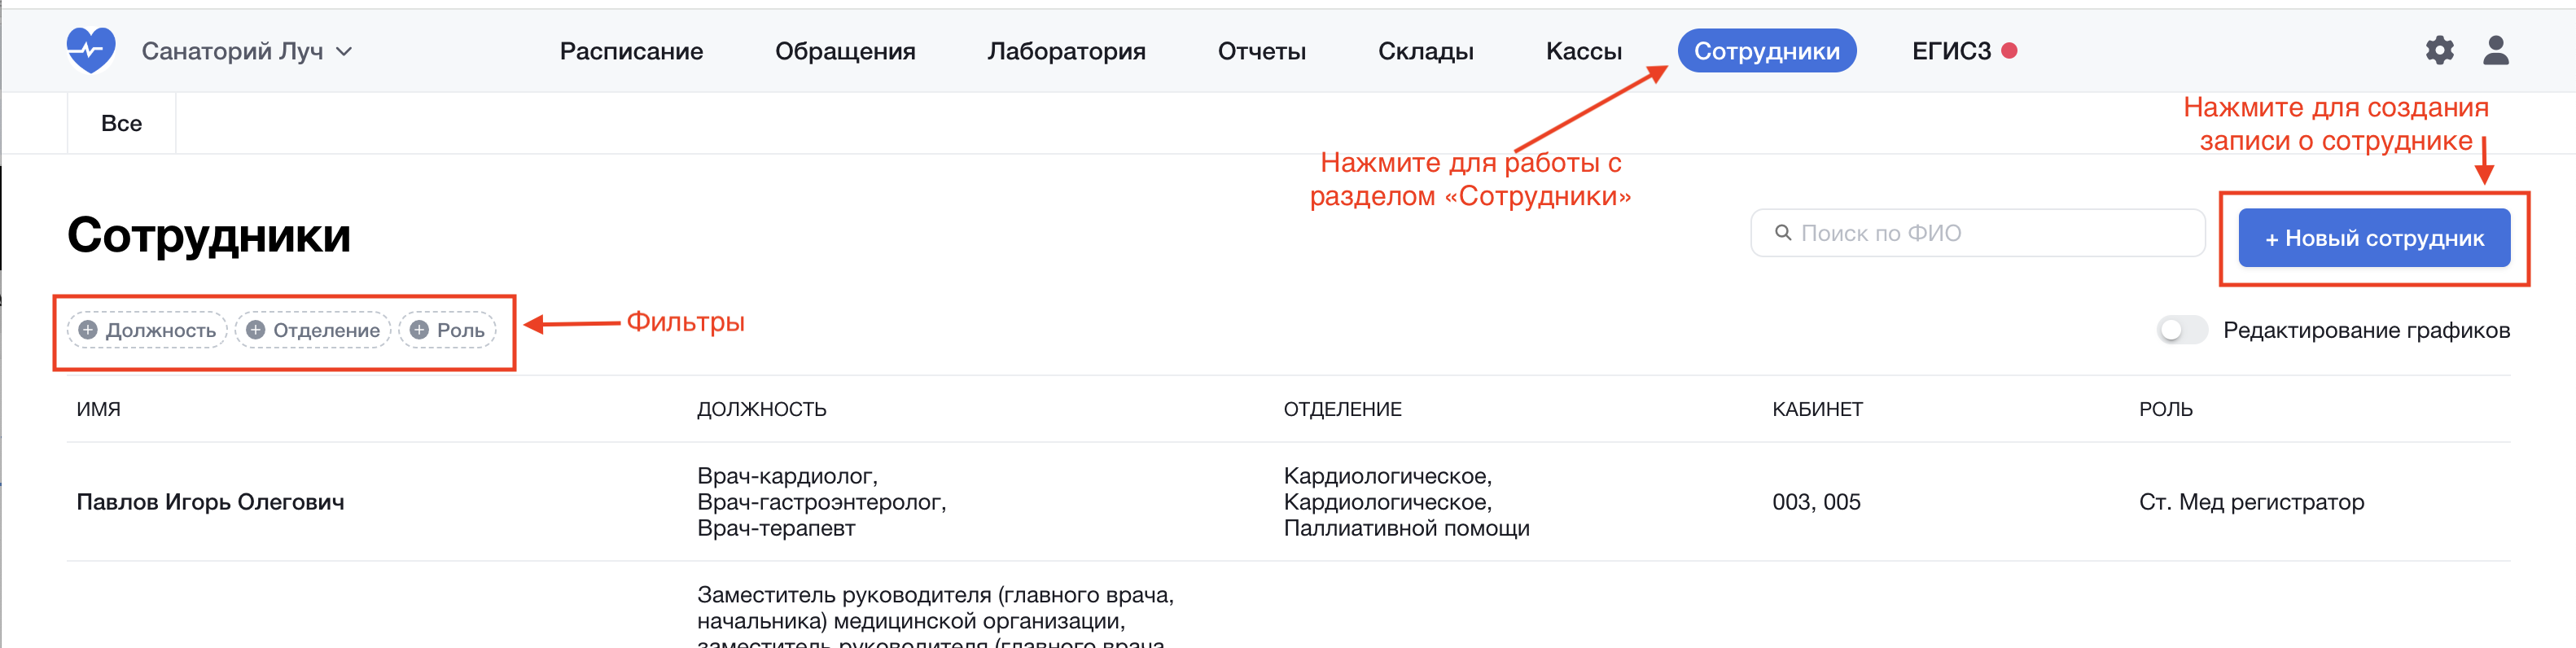The image size is (2576, 648).
Task: Click the magnifier icon in search field
Action: click(x=1782, y=233)
